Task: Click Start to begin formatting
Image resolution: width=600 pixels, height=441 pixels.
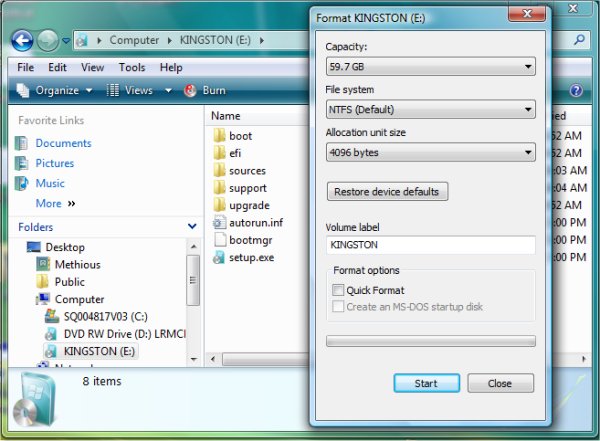Action: pyautogui.click(x=427, y=383)
